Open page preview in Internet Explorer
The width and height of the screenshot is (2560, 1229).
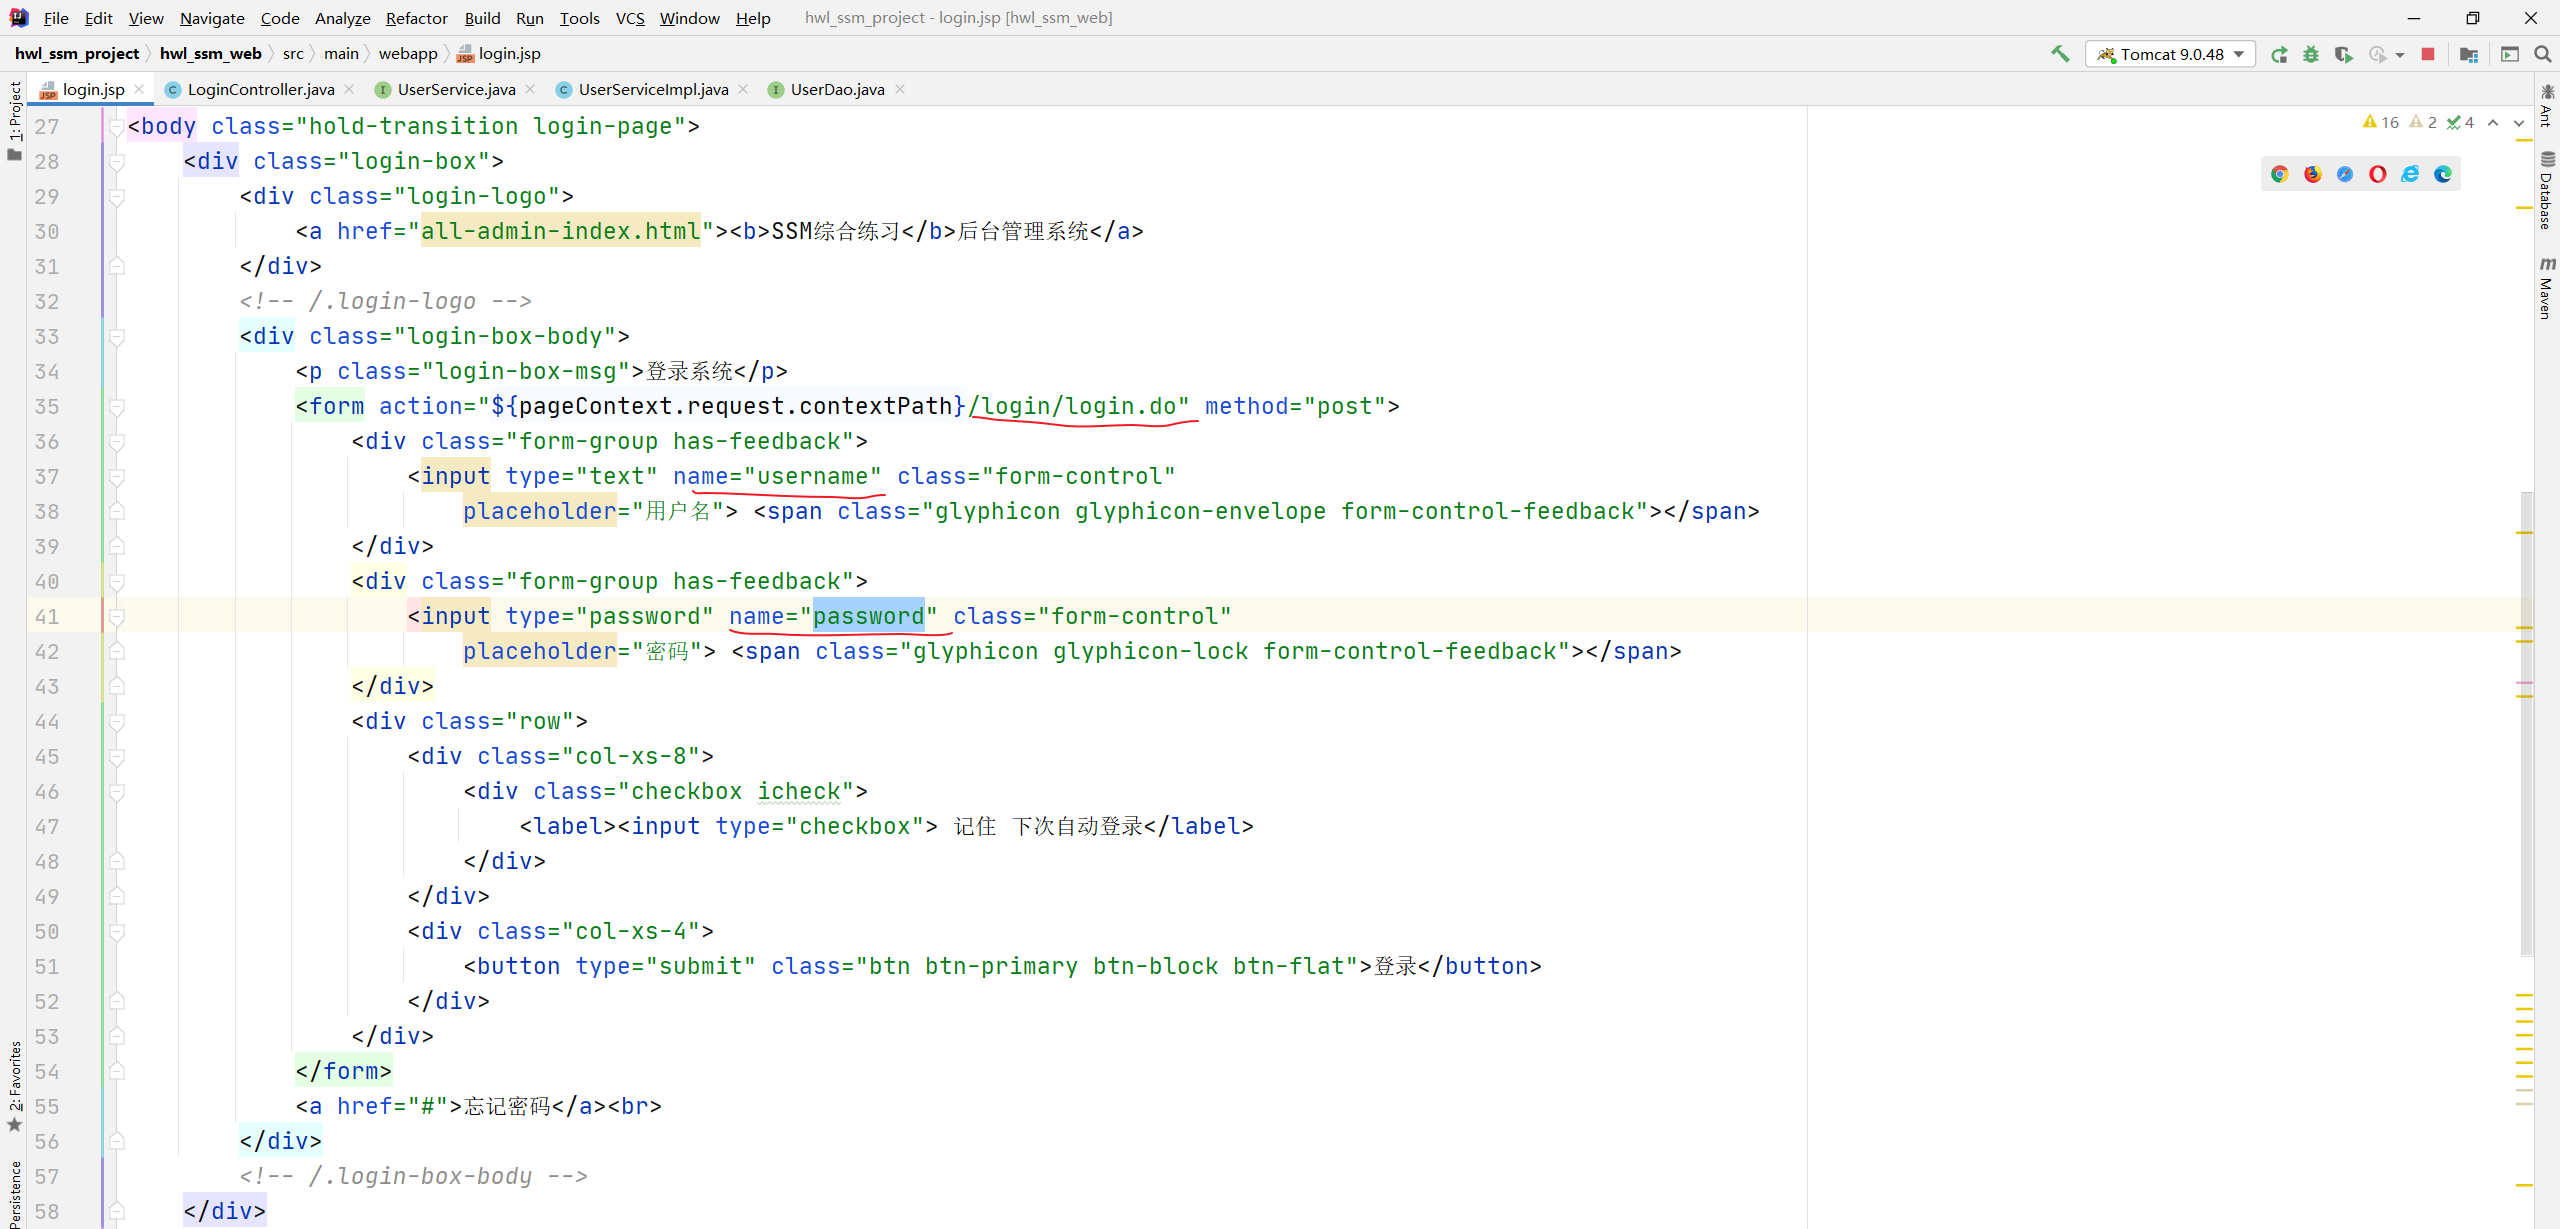(x=2411, y=174)
